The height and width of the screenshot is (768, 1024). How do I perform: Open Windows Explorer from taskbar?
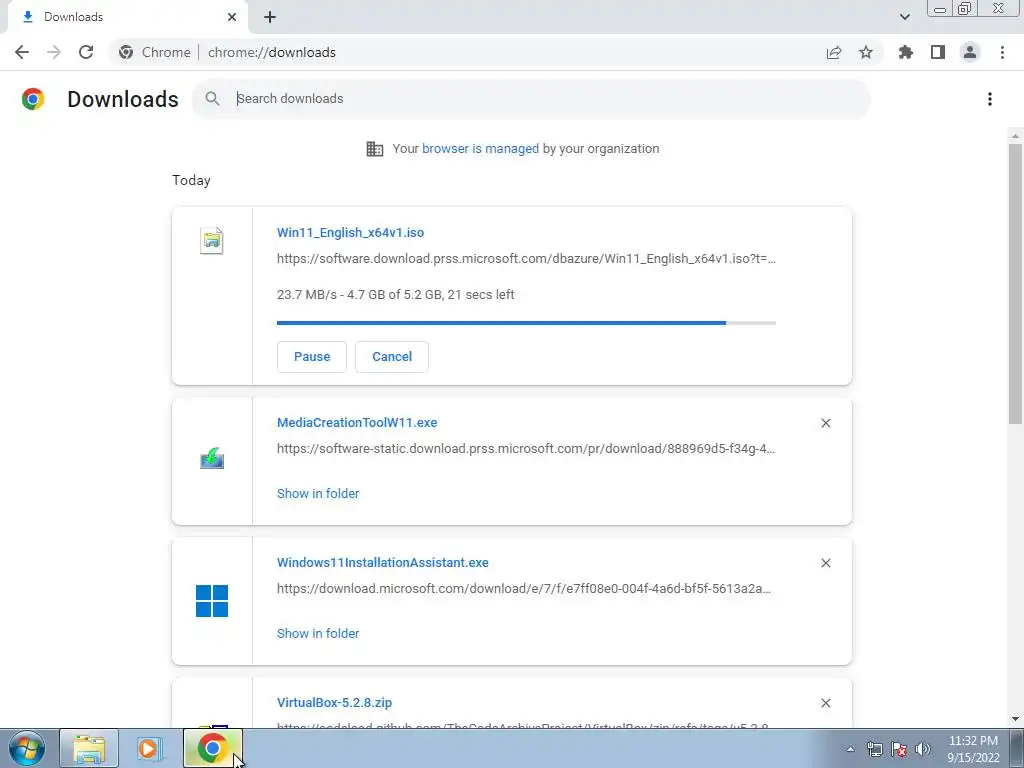89,748
